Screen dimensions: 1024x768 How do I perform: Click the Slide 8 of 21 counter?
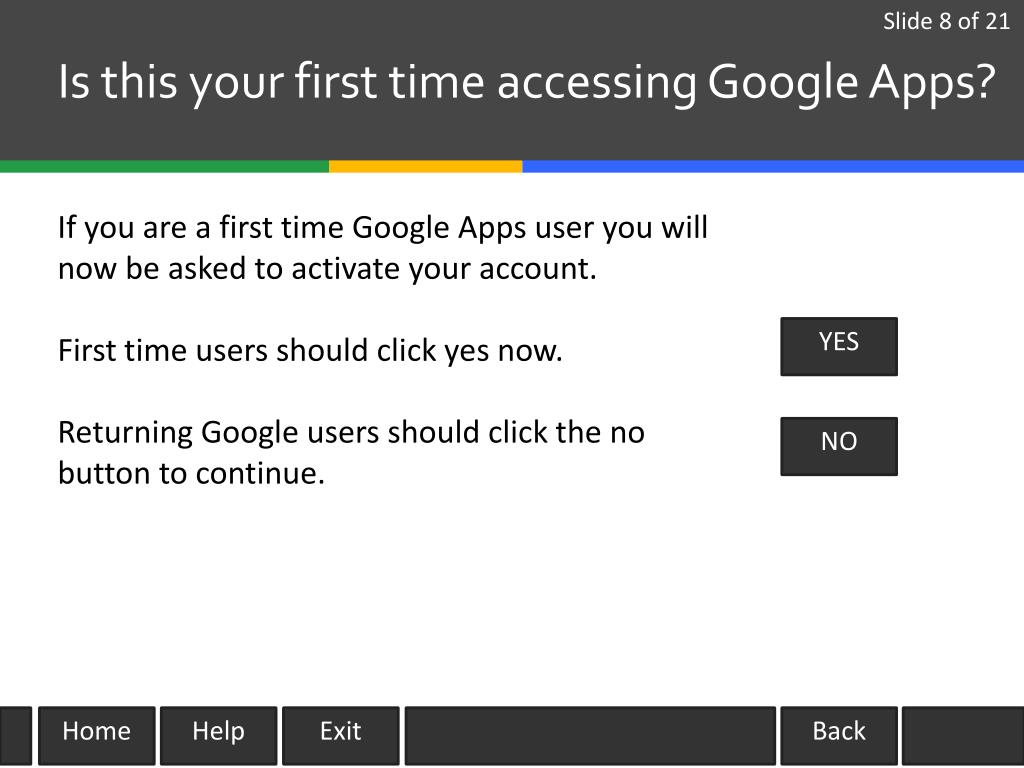point(946,22)
